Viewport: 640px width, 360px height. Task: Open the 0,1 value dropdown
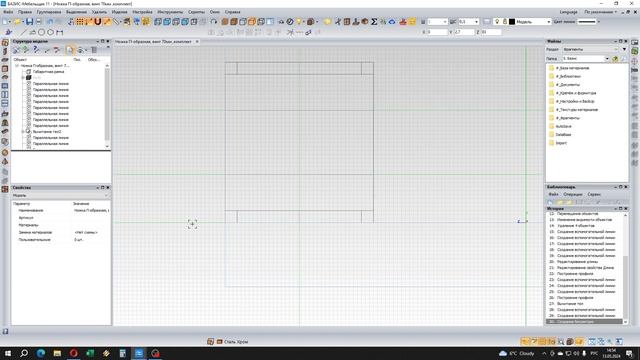476,22
